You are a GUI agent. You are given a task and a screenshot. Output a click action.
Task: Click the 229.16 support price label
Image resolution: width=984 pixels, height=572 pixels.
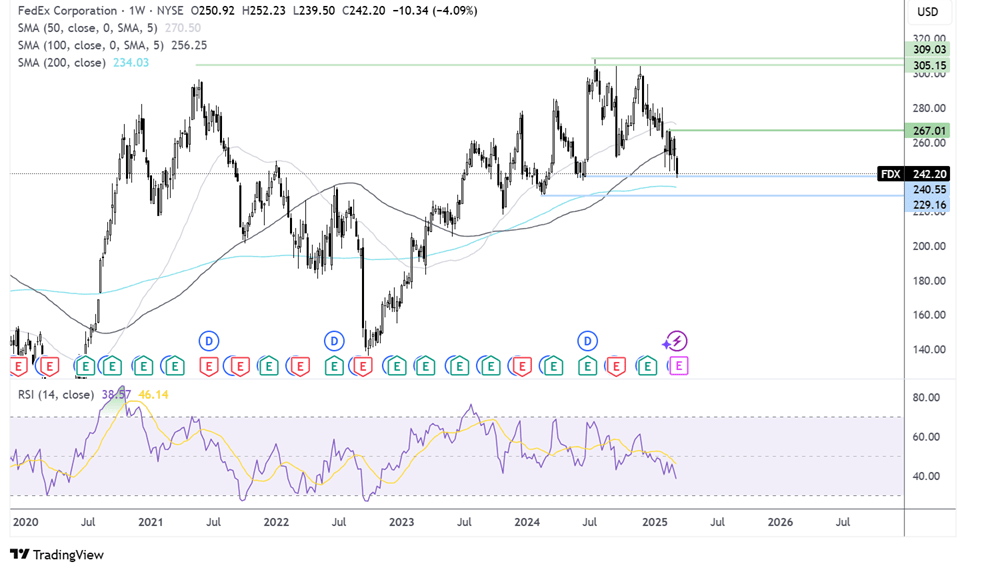coord(929,205)
